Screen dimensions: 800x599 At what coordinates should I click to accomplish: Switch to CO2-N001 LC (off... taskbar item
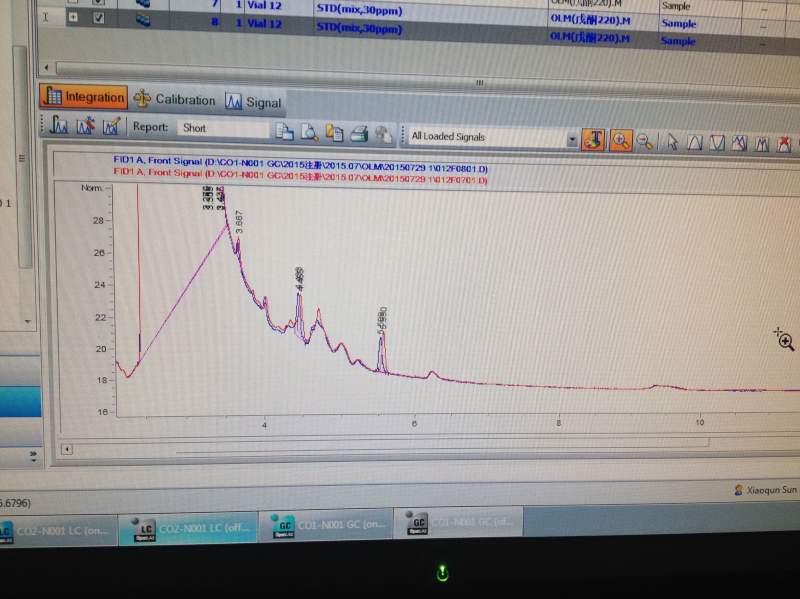[189, 529]
